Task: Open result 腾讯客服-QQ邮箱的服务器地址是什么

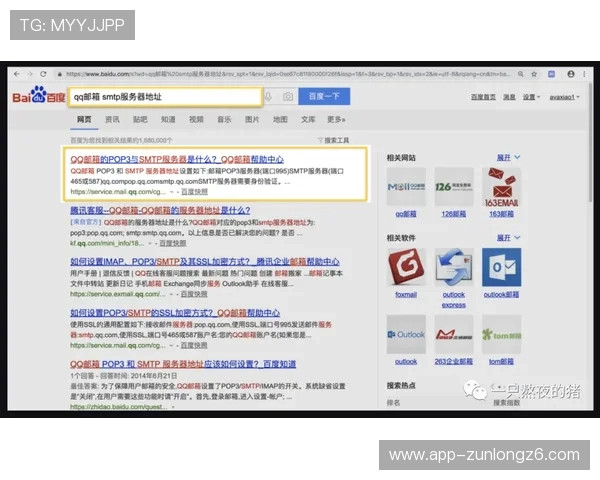Action: pyautogui.click(x=160, y=210)
